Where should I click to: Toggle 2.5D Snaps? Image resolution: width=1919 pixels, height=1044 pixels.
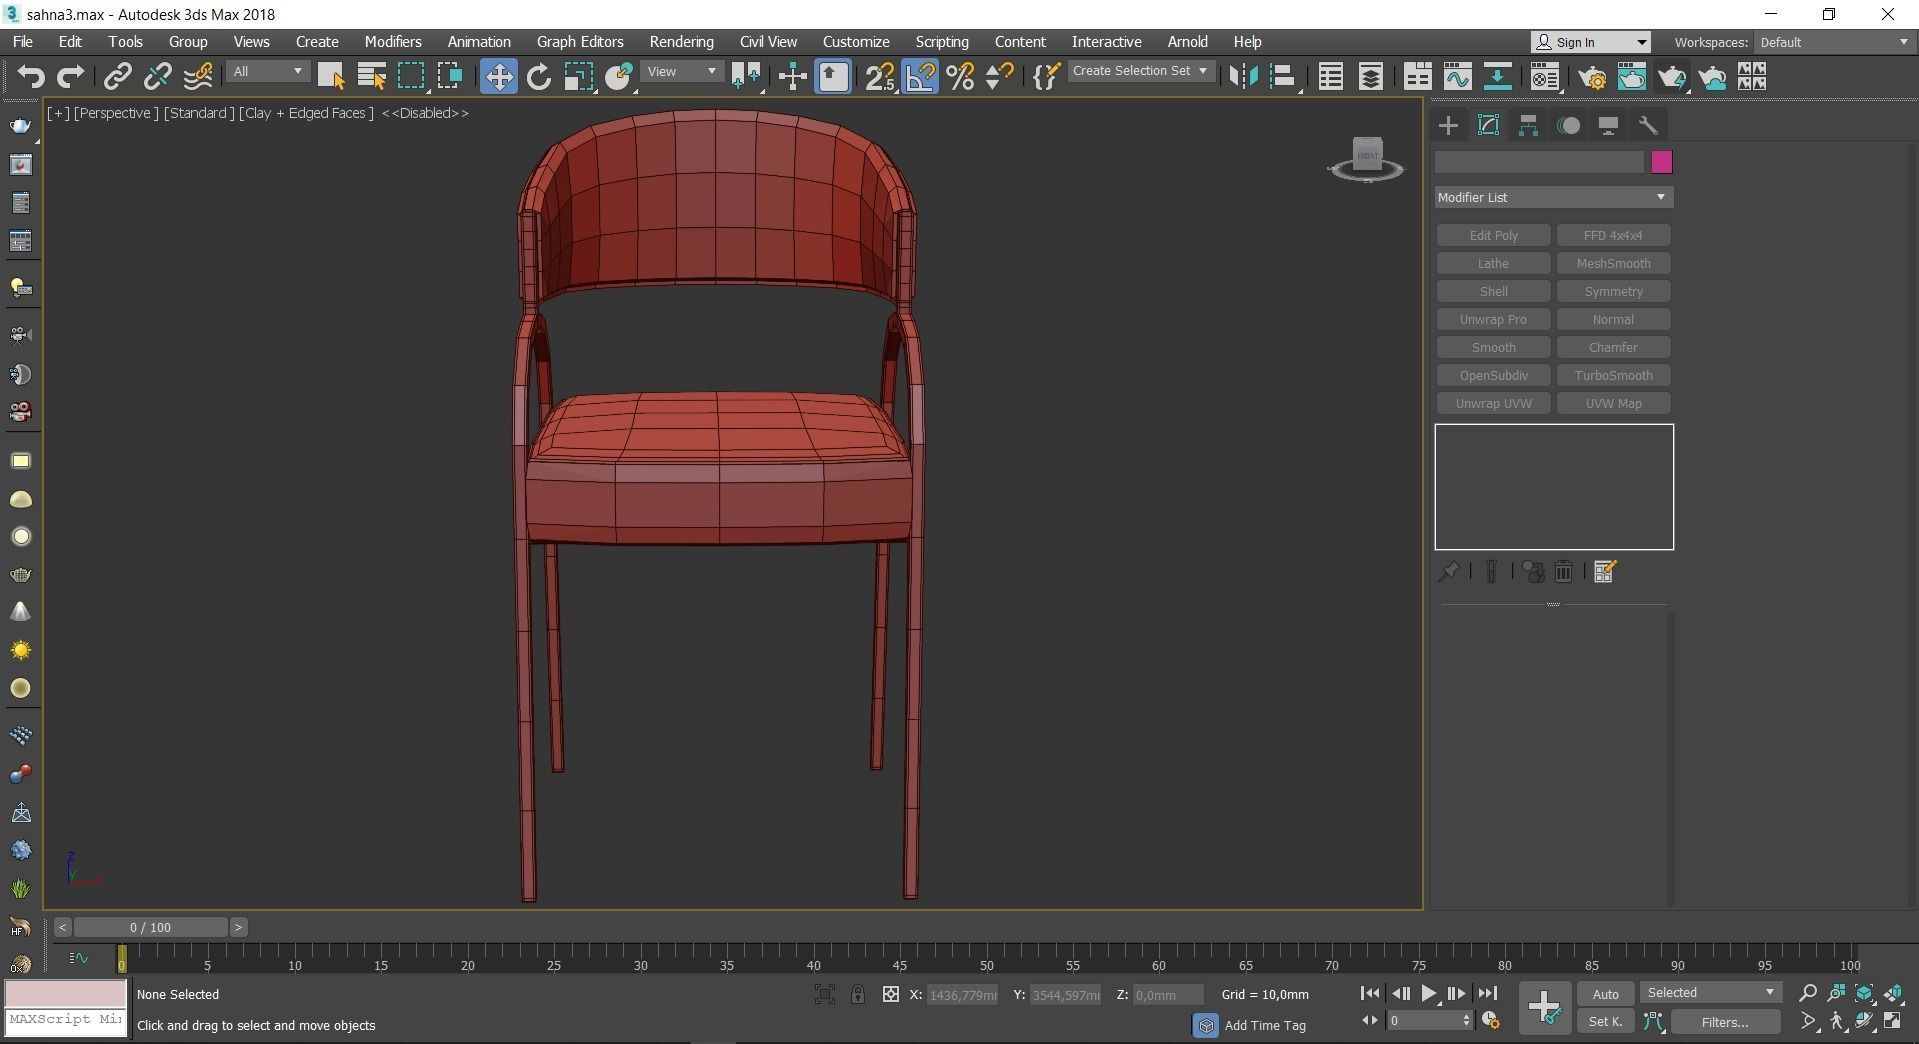[x=880, y=77]
